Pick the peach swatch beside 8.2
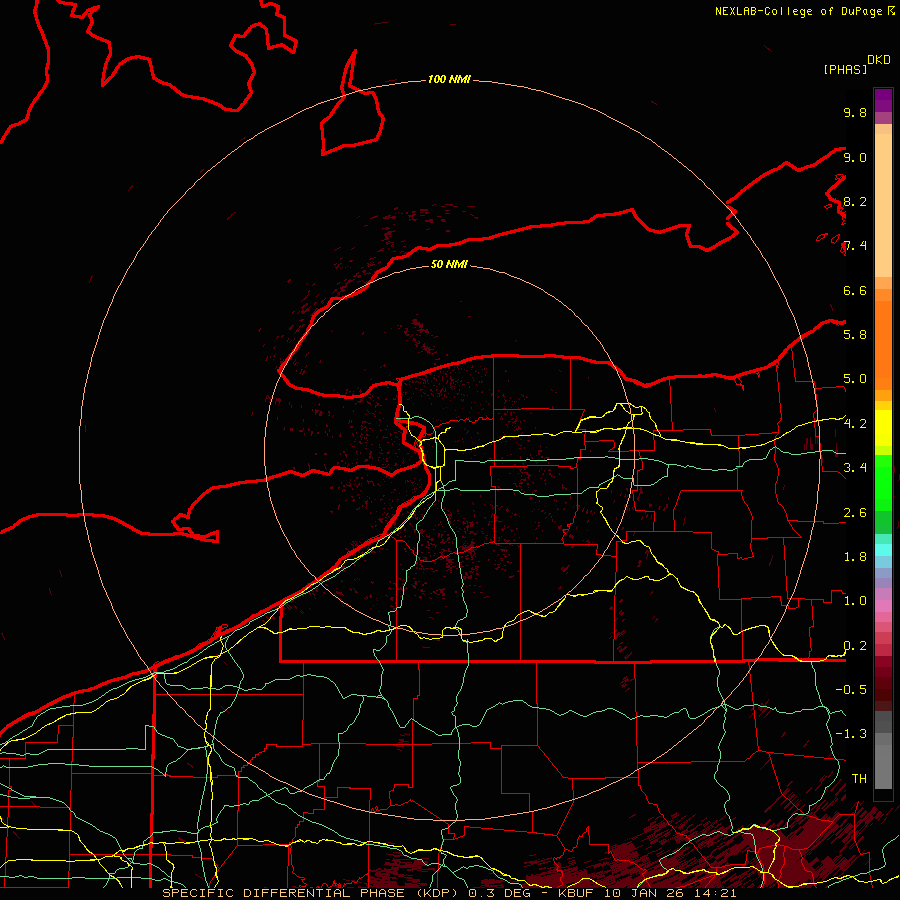 pyautogui.click(x=883, y=201)
